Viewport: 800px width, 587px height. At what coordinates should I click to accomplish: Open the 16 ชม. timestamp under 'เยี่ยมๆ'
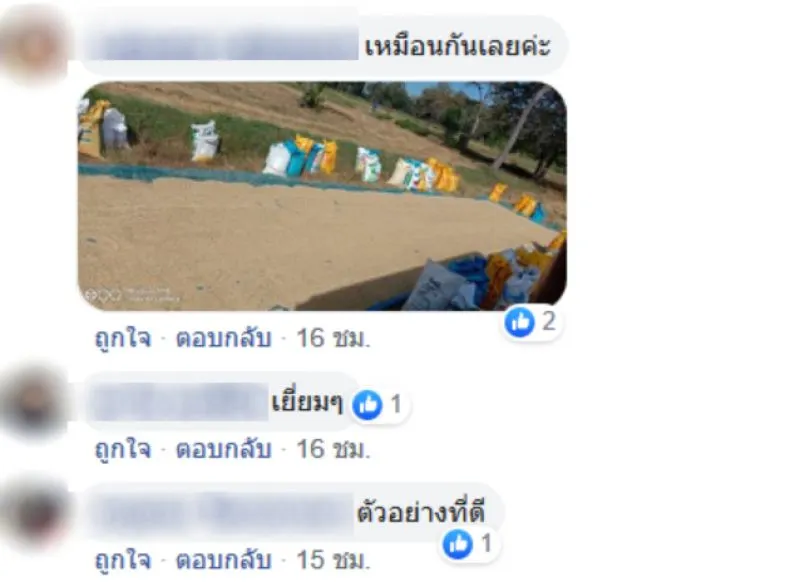(x=333, y=449)
